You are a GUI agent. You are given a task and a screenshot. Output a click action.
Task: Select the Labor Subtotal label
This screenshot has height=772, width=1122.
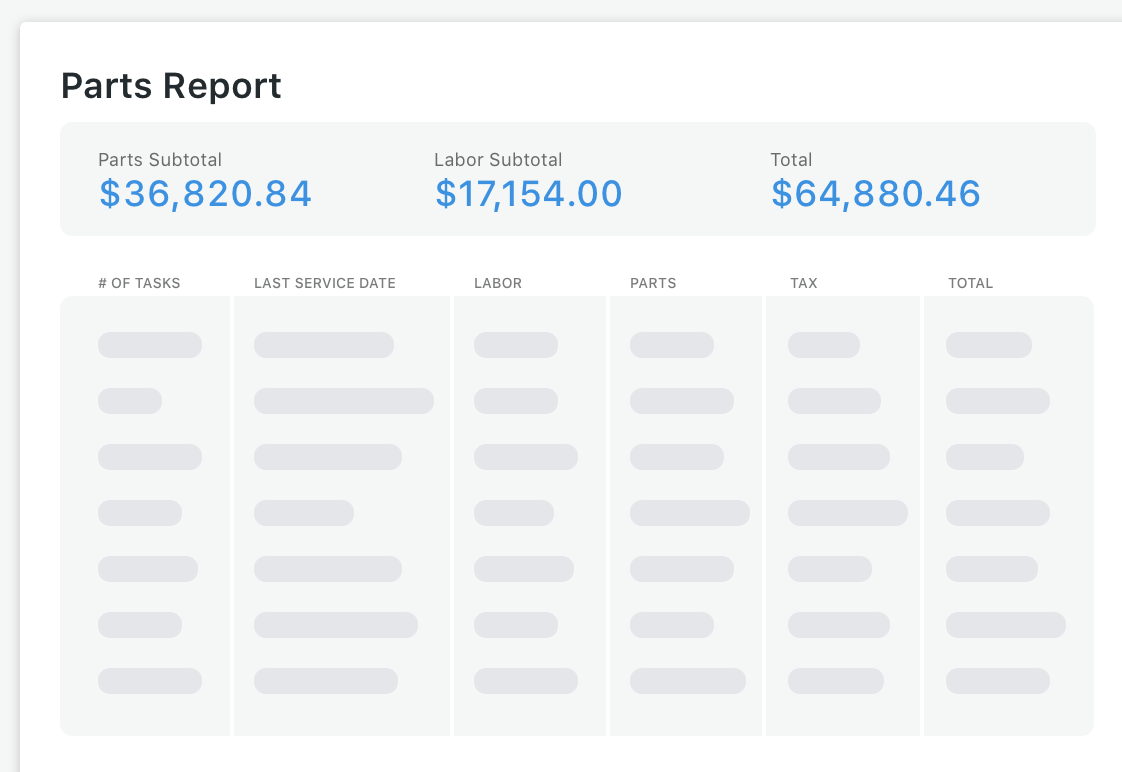tap(498, 160)
